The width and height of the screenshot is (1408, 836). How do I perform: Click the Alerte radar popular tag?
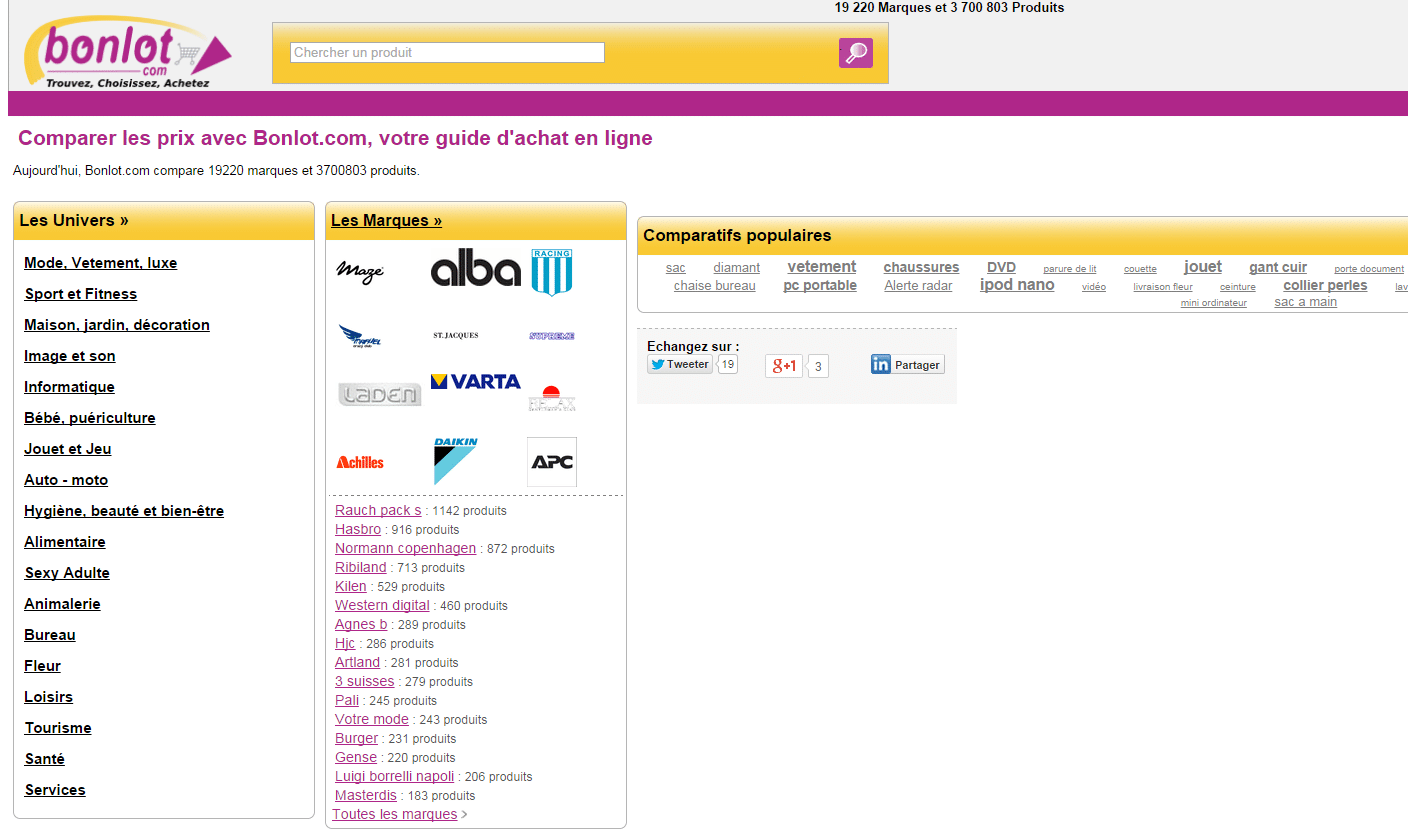pos(918,286)
